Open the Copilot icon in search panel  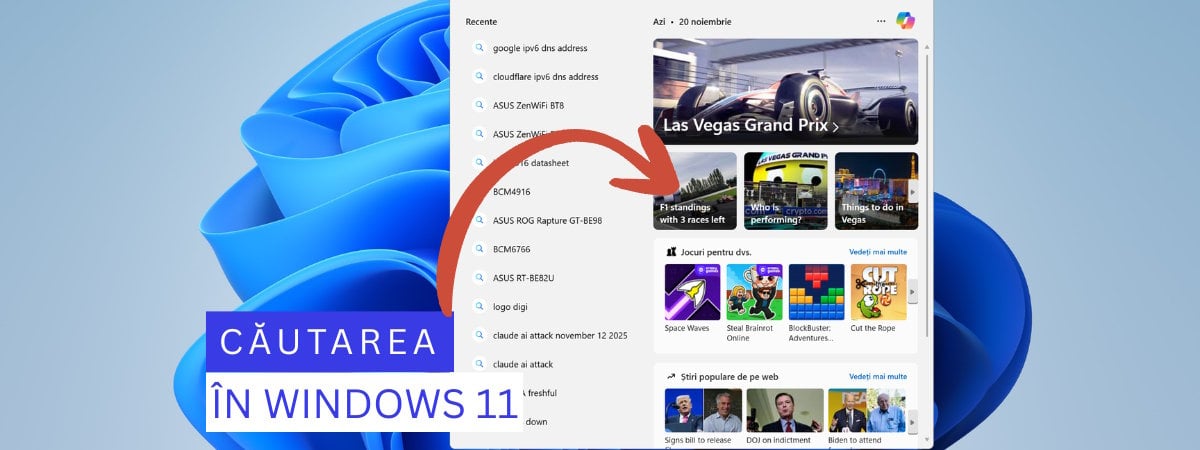905,20
